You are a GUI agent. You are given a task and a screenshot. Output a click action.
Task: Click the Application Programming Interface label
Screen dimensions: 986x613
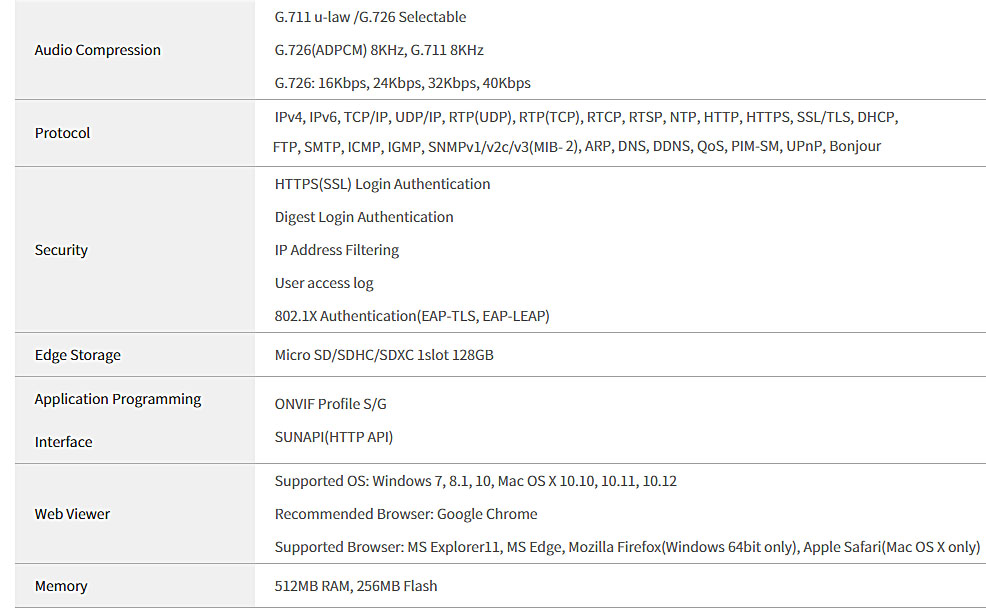[x=118, y=421]
